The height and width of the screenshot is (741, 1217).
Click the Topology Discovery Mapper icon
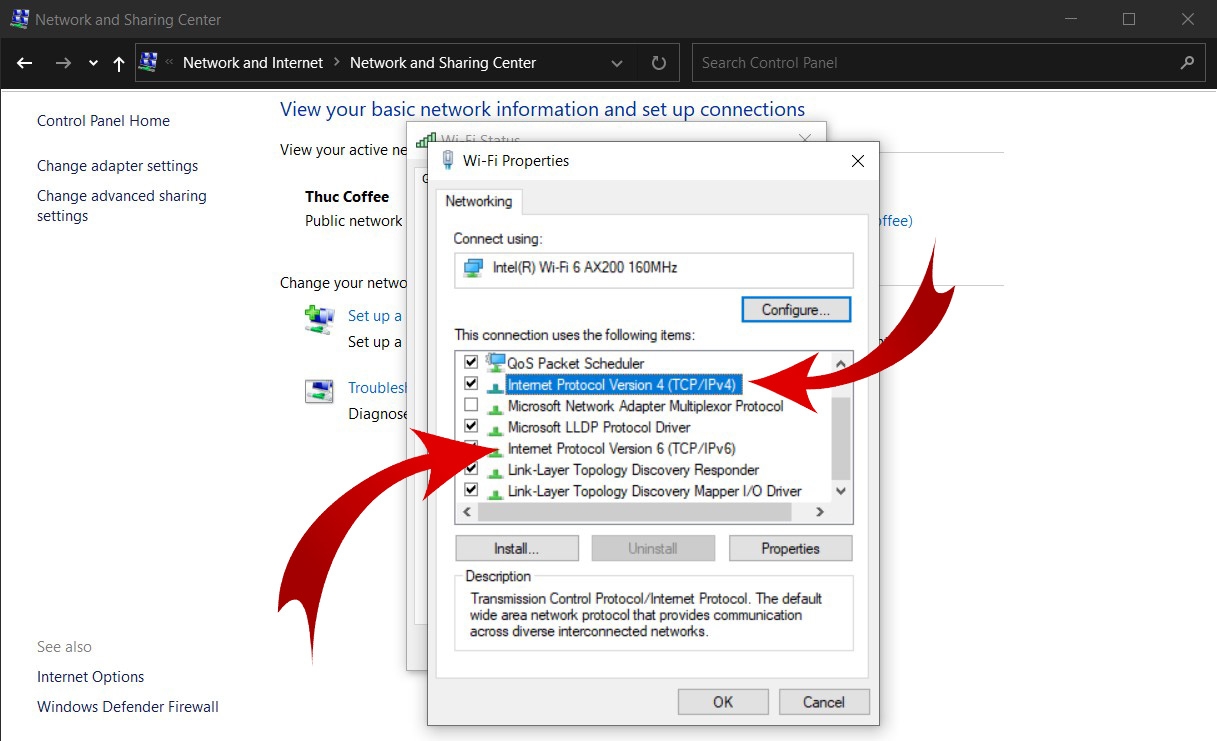click(x=494, y=492)
